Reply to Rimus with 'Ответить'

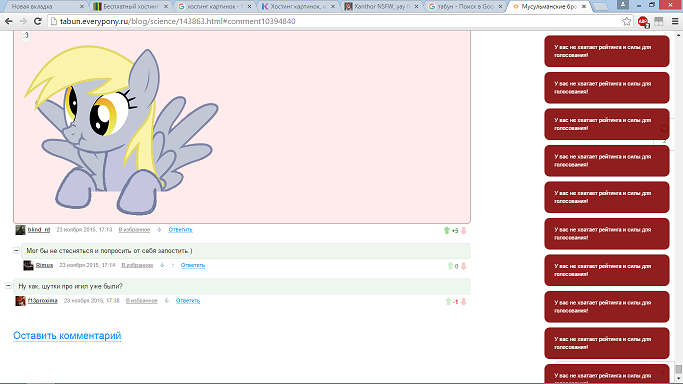[193, 265]
